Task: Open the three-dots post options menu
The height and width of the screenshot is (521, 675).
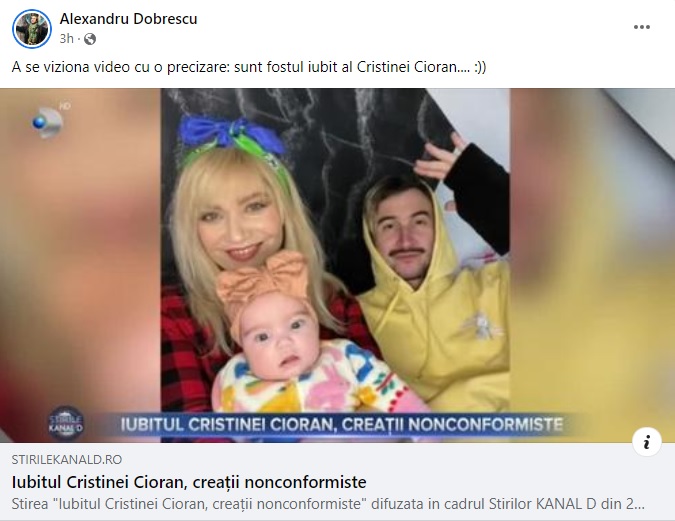Action: 641,27
